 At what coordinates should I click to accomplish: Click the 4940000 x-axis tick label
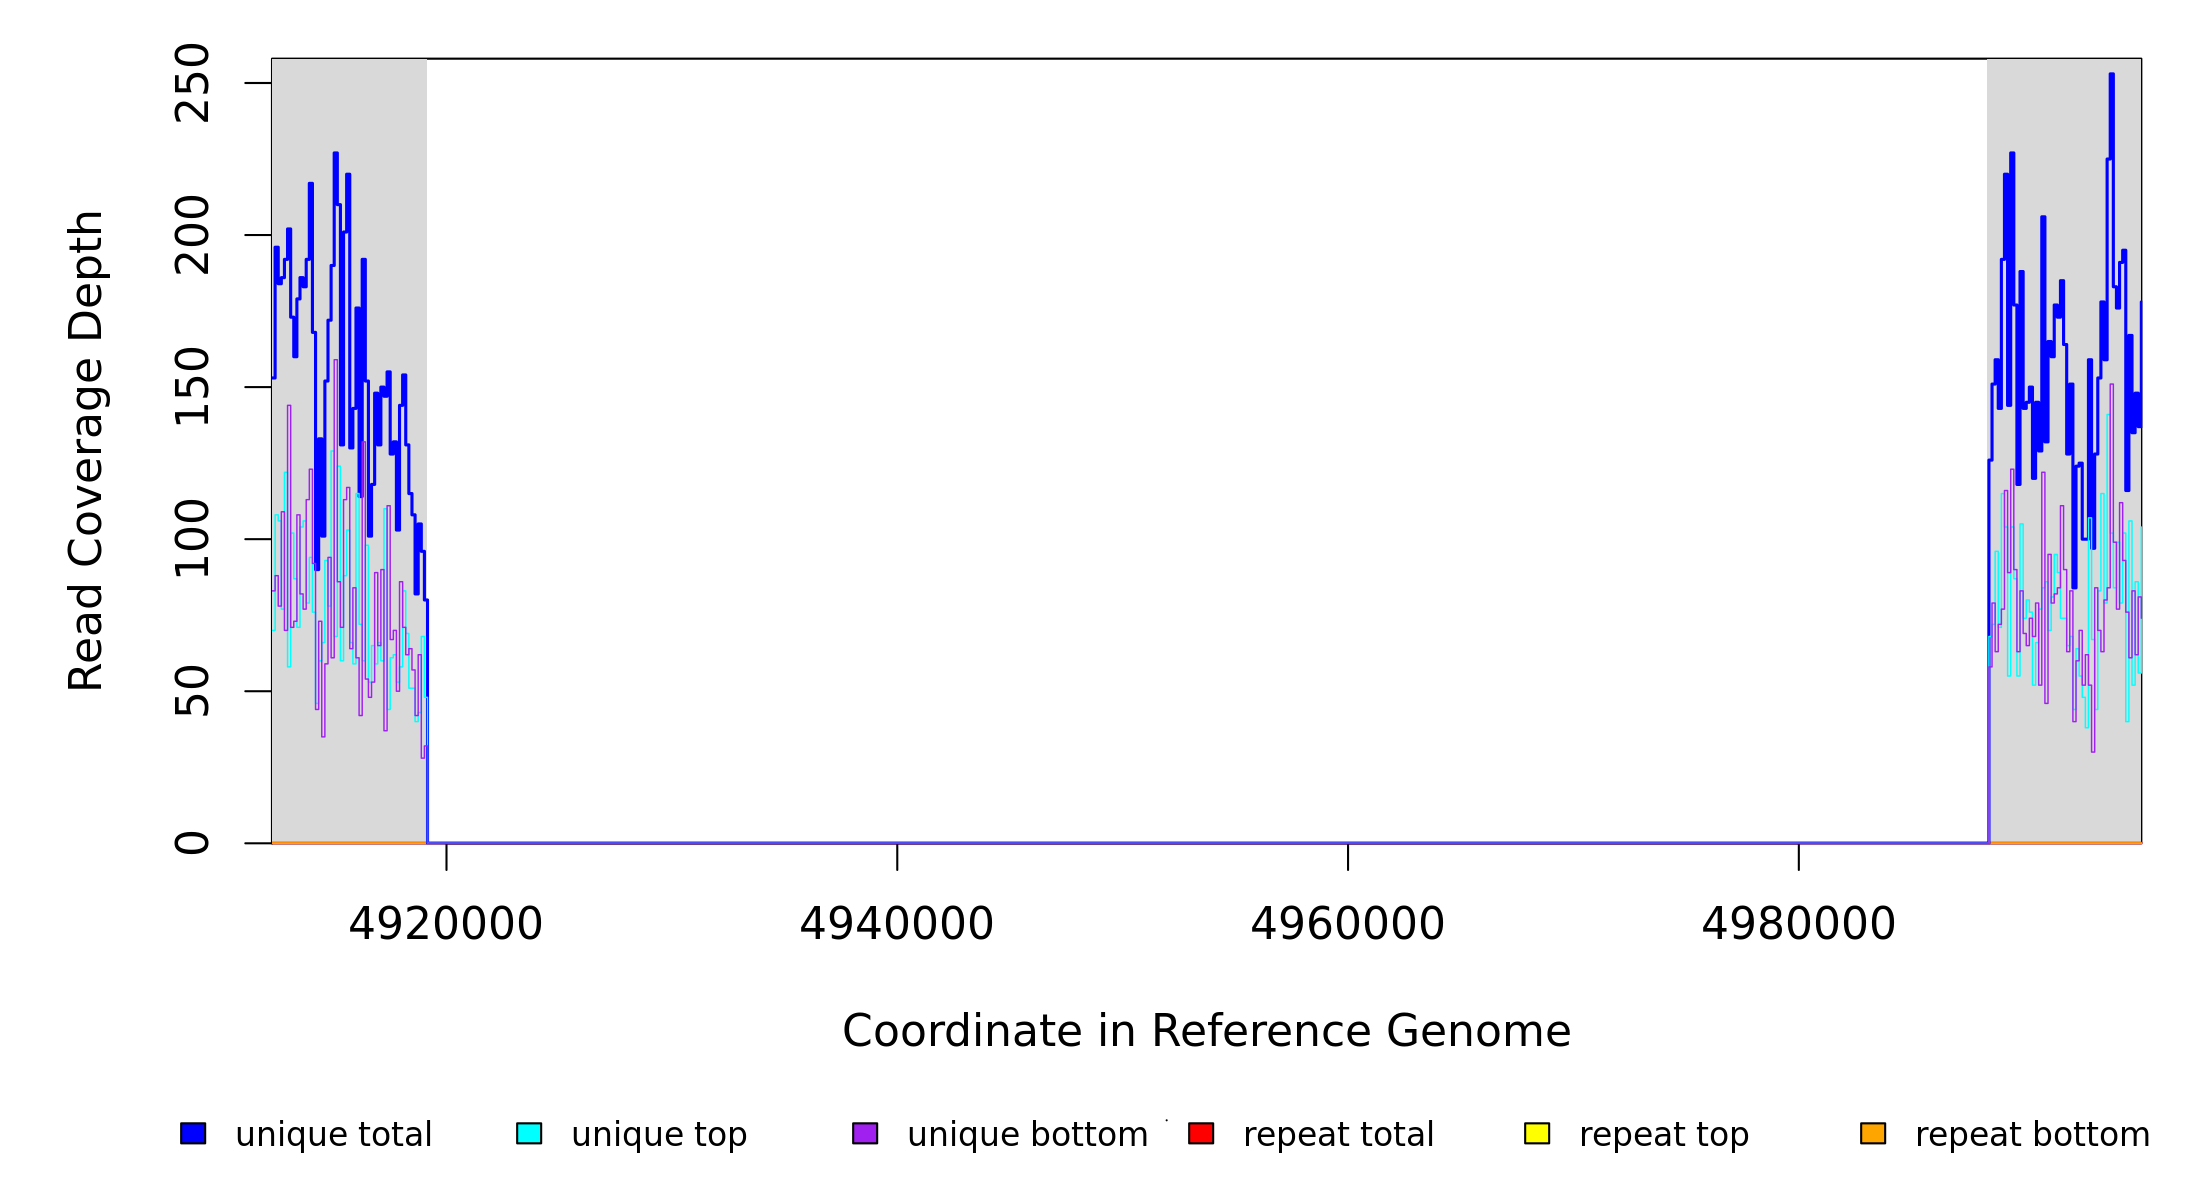click(x=897, y=924)
